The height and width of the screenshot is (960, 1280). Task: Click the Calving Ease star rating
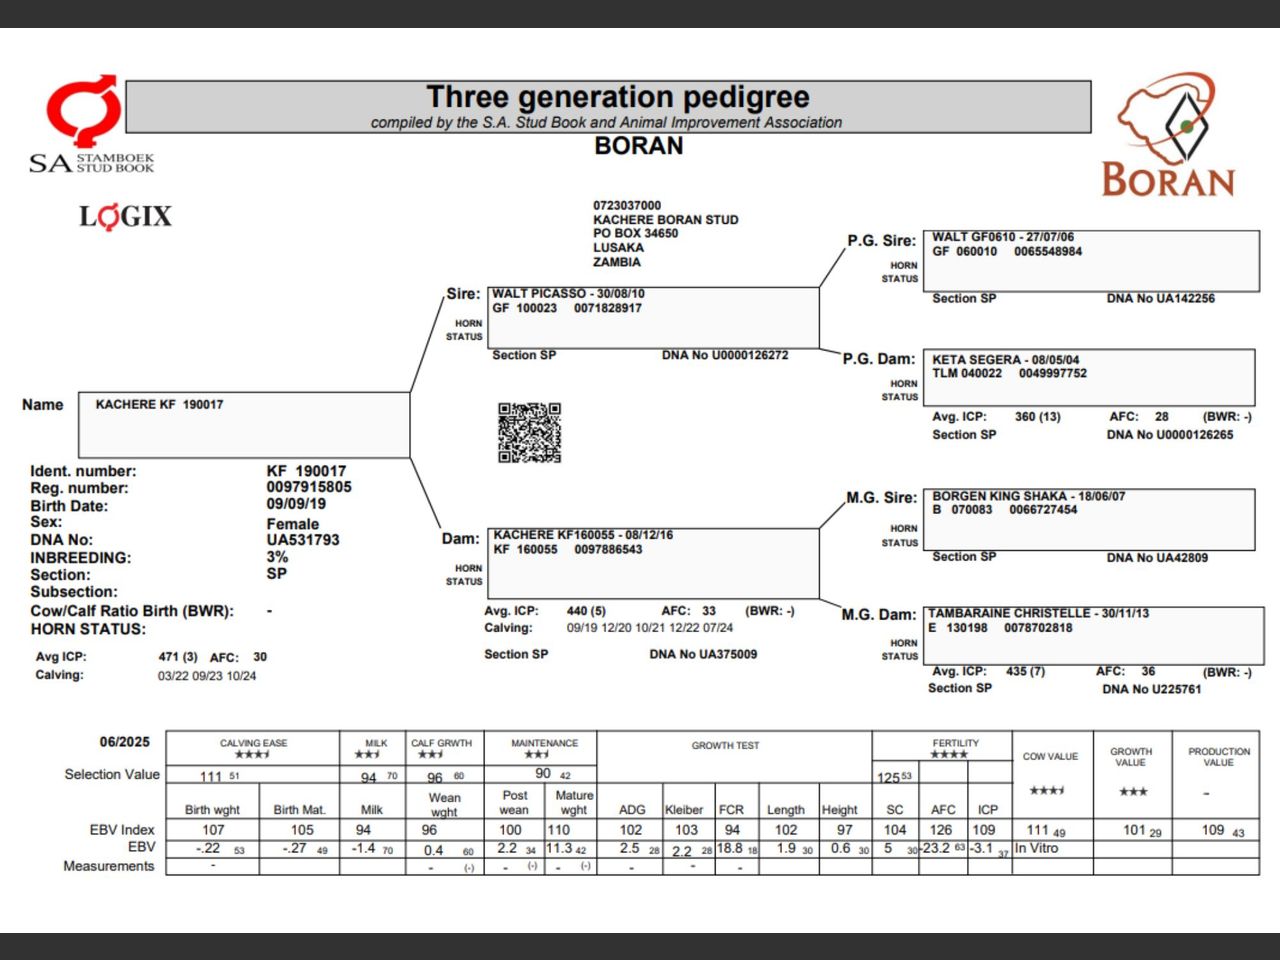pos(252,752)
